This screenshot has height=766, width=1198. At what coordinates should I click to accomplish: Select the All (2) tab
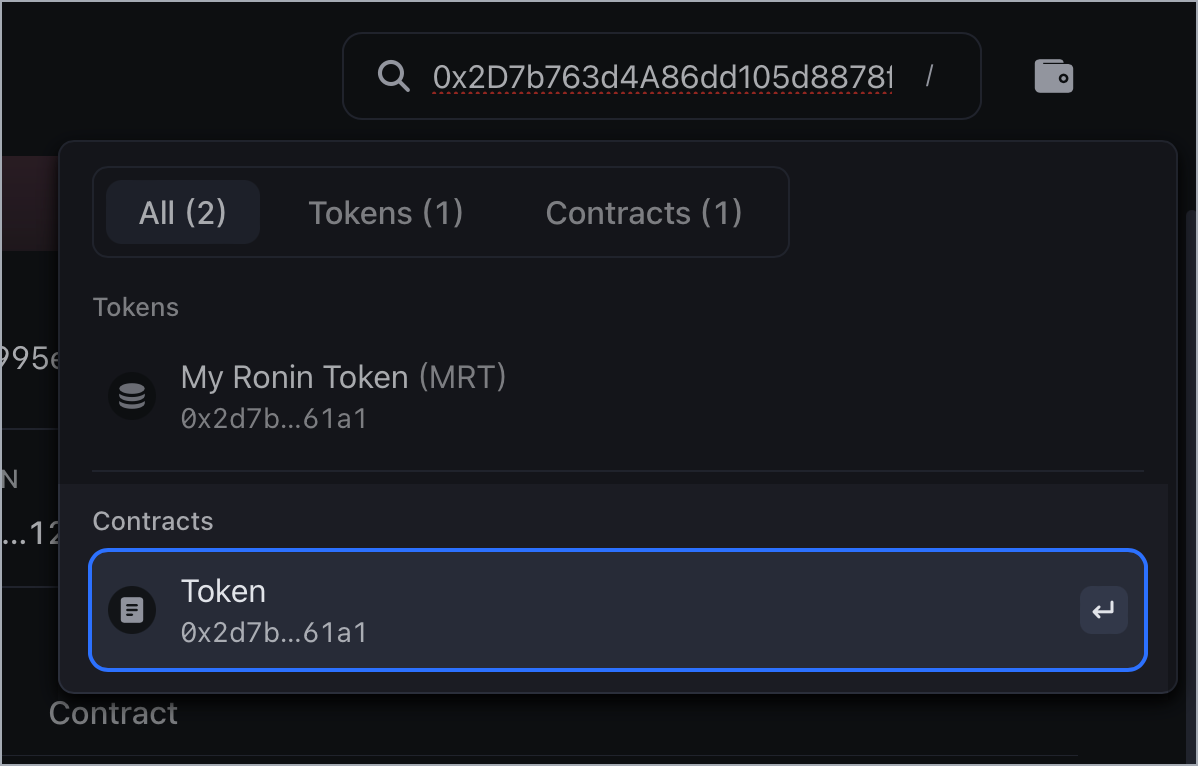click(x=183, y=212)
